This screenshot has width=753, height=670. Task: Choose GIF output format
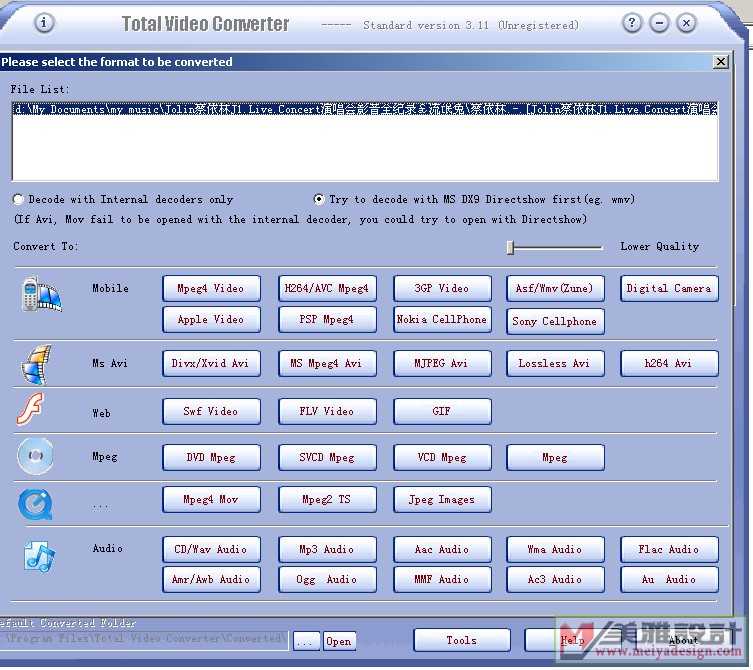click(442, 411)
